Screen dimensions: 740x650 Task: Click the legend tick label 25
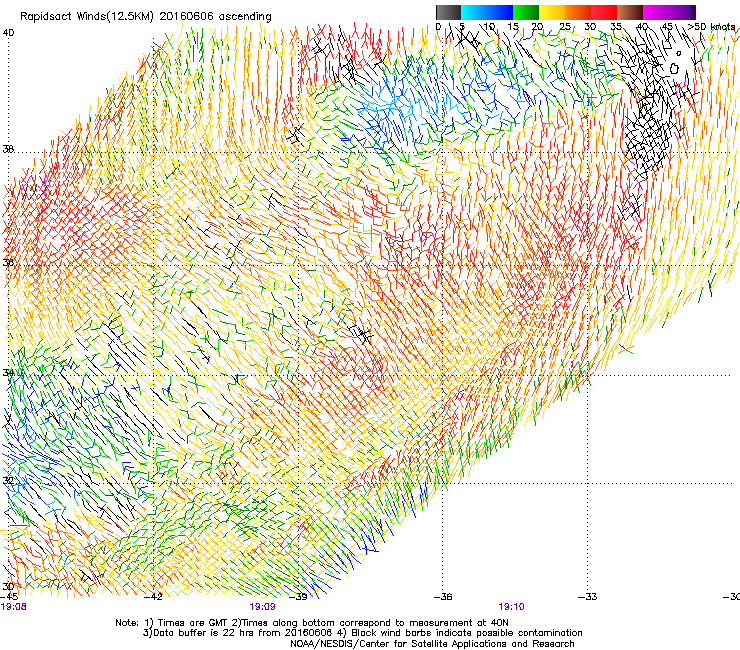point(565,27)
